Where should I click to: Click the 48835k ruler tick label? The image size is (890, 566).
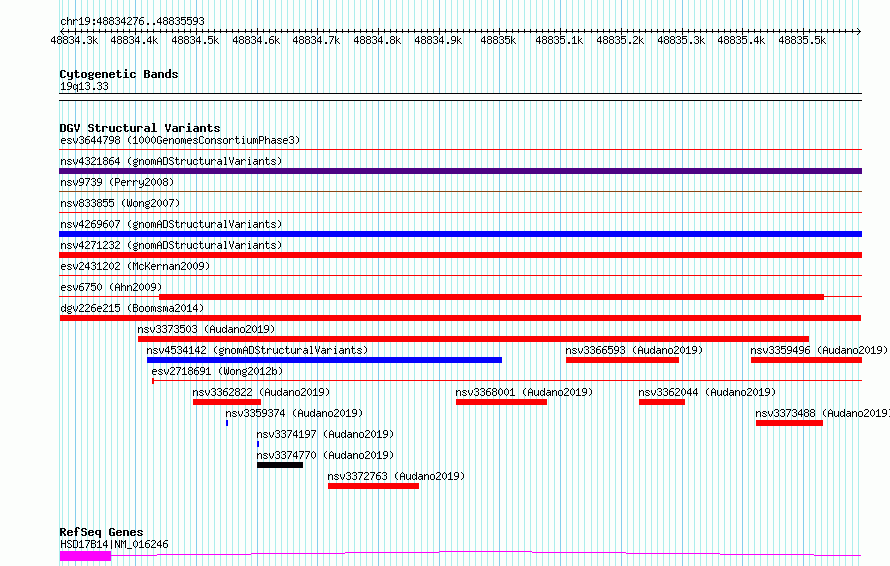[x=498, y=40]
